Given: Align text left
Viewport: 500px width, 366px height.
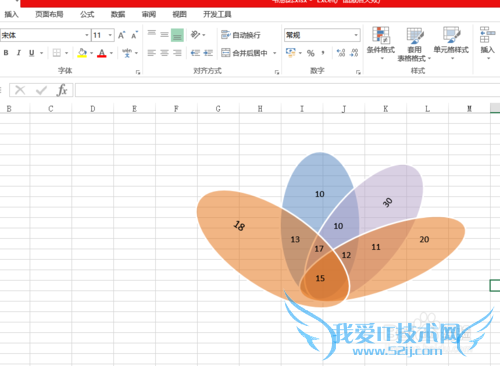Looking at the screenshot, I should click(152, 53).
